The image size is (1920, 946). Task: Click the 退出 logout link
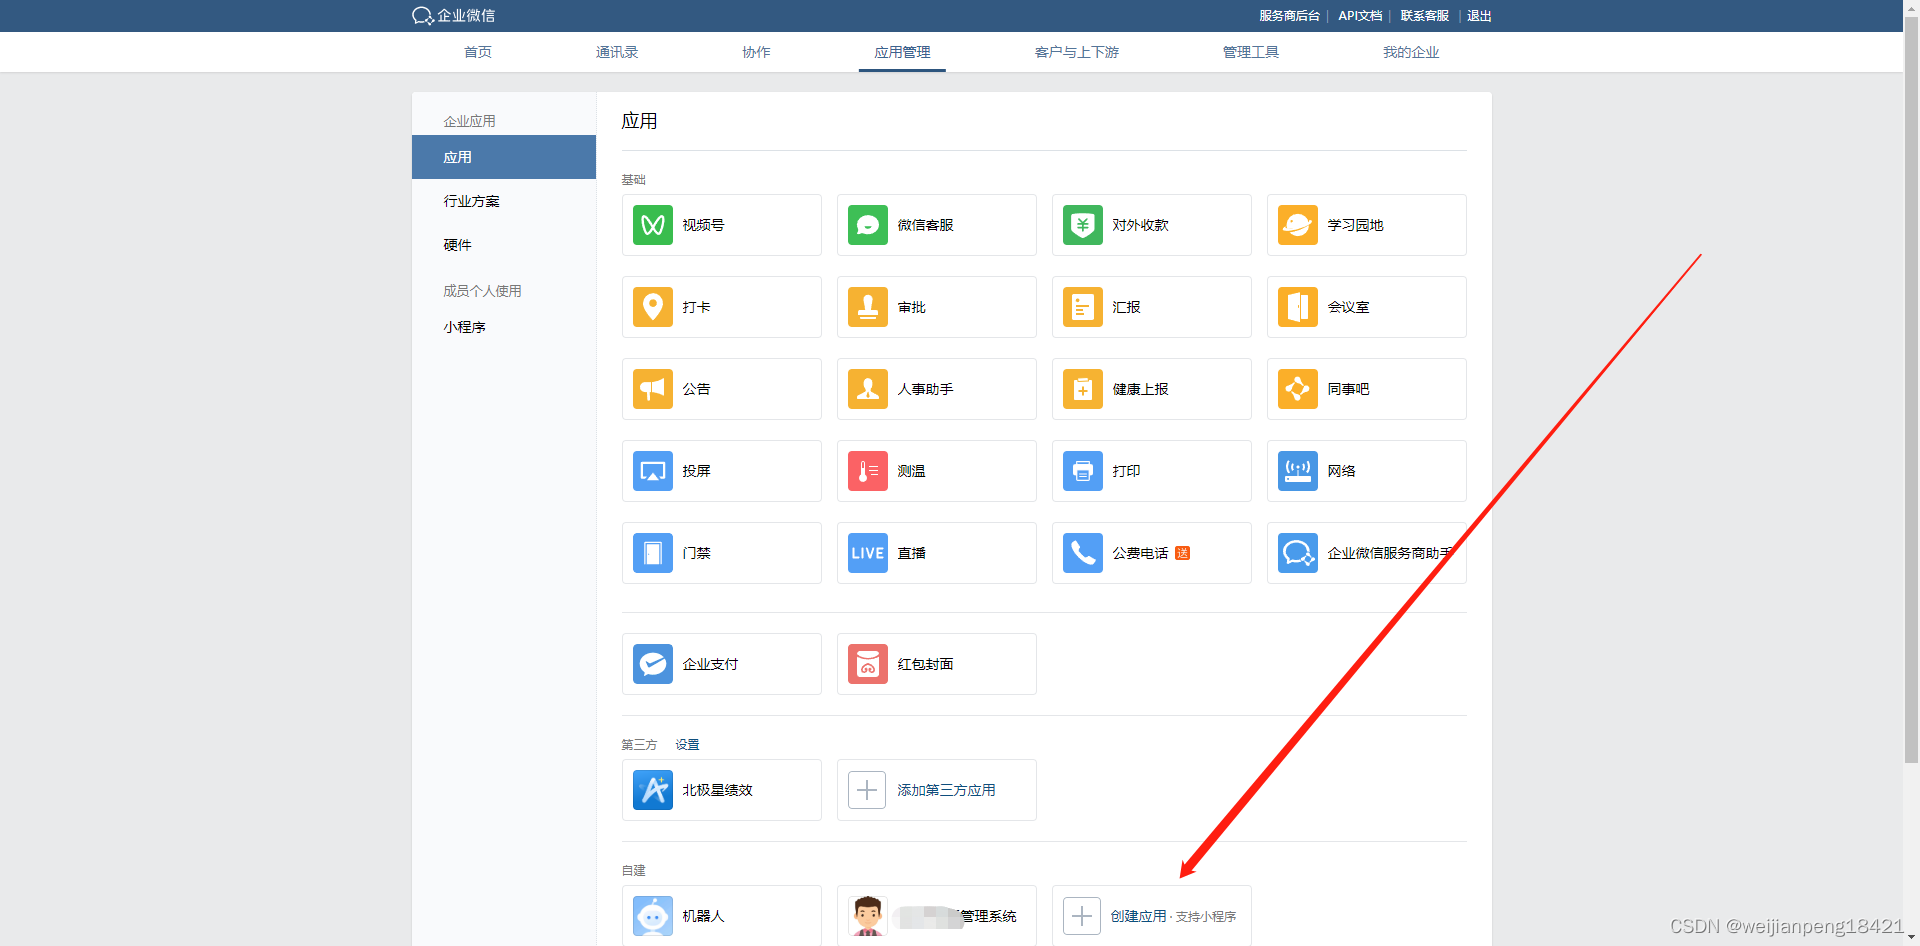pyautogui.click(x=1479, y=16)
